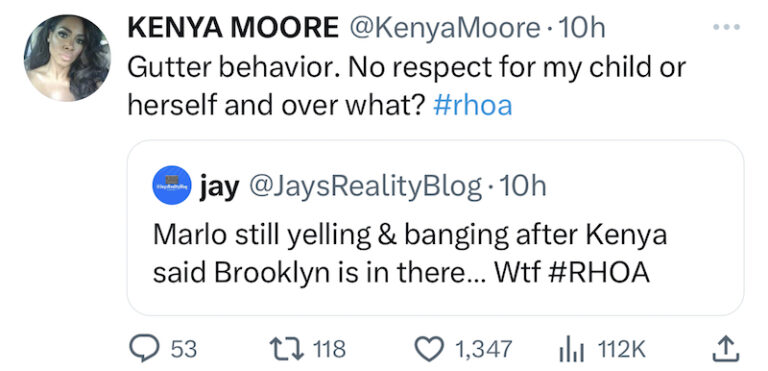Open Kenya Moore's profile picture
This screenshot has width=768, height=371.
(x=67, y=57)
